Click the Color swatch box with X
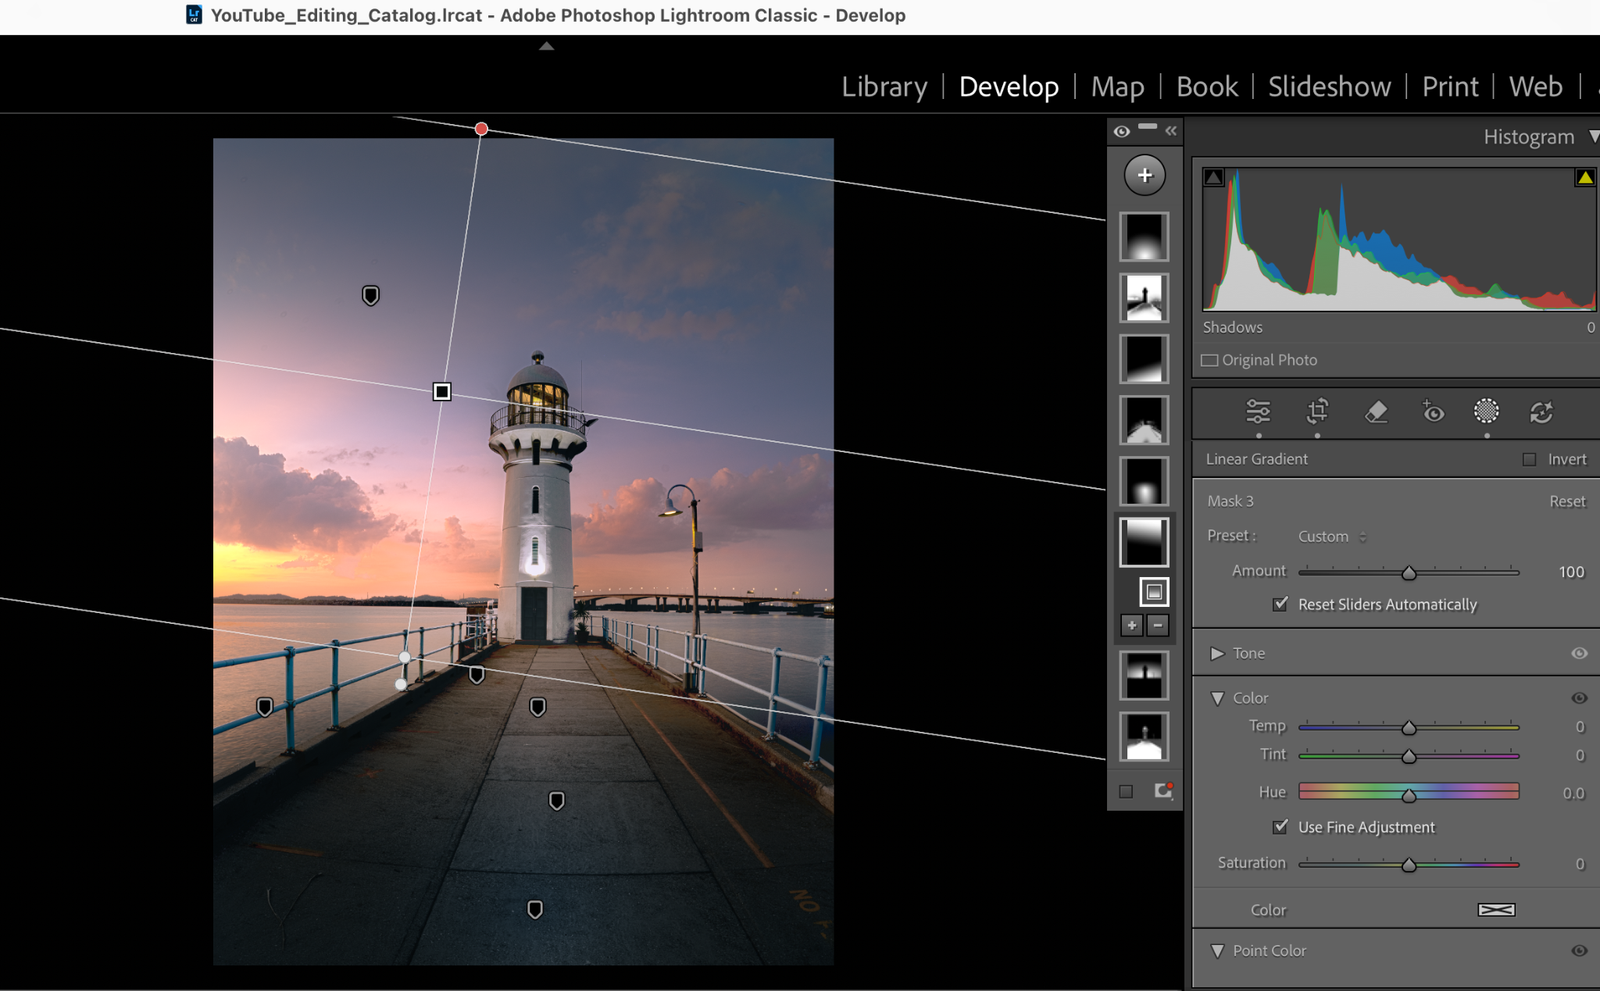The height and width of the screenshot is (991, 1600). [1496, 910]
